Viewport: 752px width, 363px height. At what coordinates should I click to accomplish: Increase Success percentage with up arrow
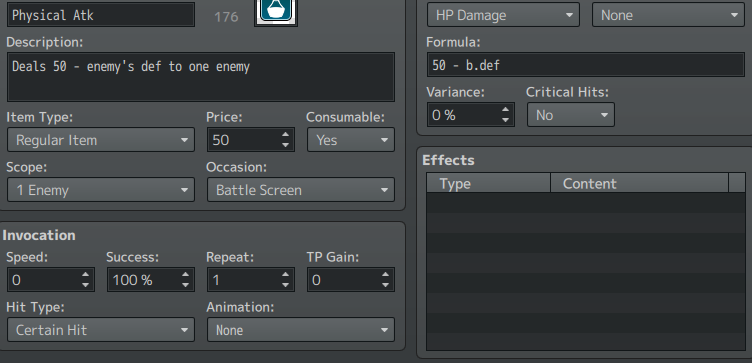[186, 275]
